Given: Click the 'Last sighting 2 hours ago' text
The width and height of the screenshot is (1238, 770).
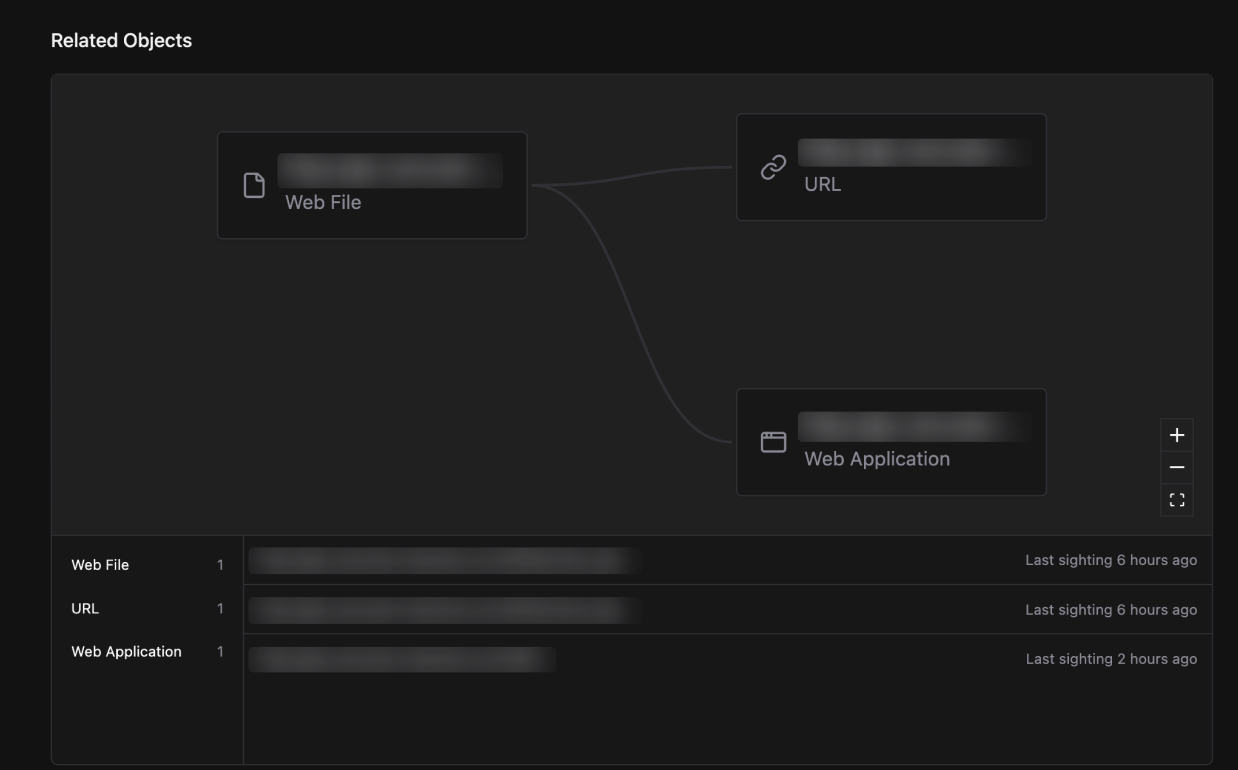Looking at the screenshot, I should [x=1111, y=659].
